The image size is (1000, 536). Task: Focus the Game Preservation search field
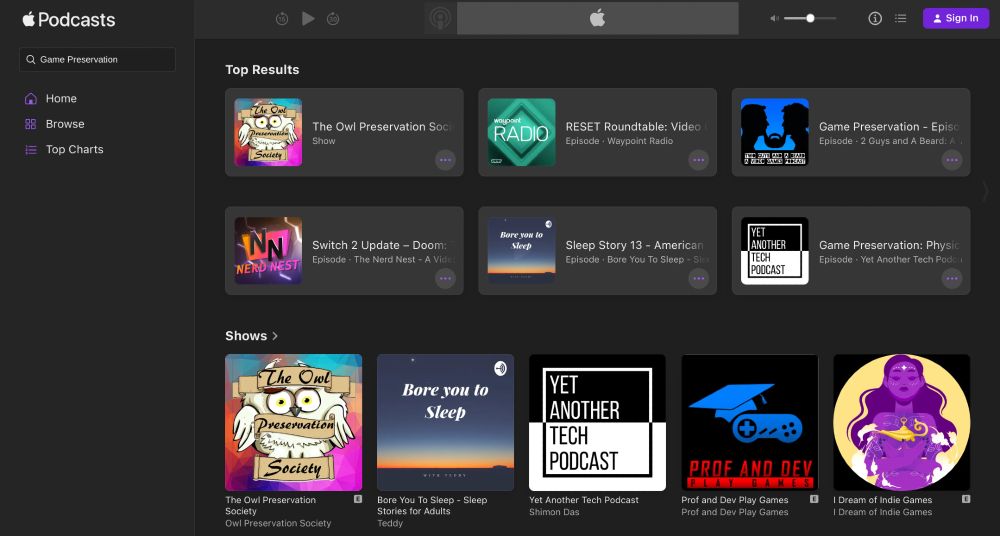(97, 59)
